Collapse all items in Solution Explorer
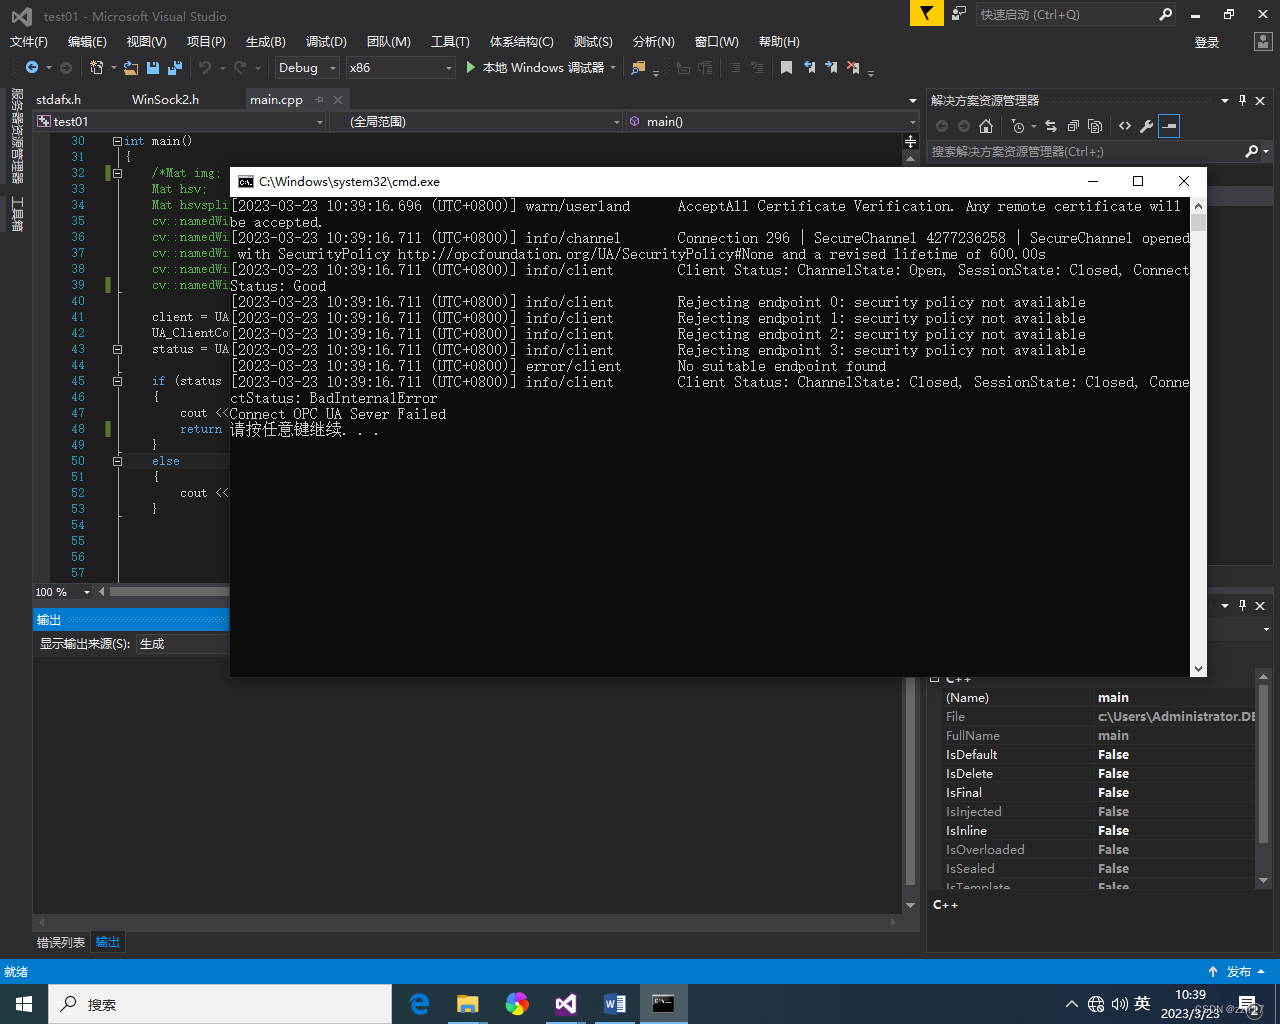Image resolution: width=1280 pixels, height=1024 pixels. coord(1073,126)
